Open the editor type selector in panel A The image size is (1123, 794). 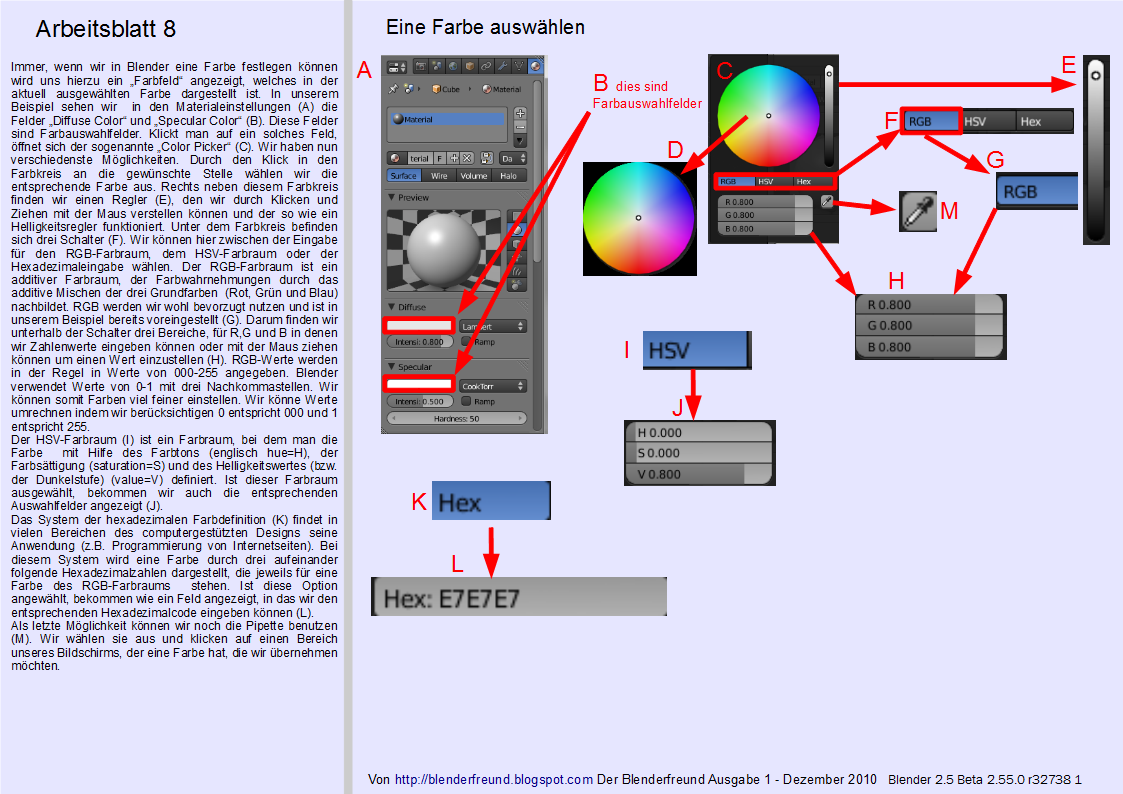(x=397, y=67)
